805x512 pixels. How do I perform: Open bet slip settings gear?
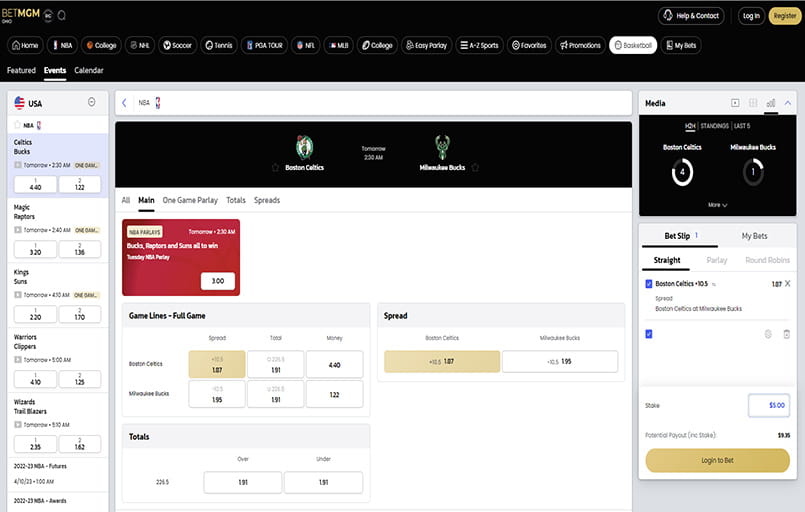(x=768, y=334)
